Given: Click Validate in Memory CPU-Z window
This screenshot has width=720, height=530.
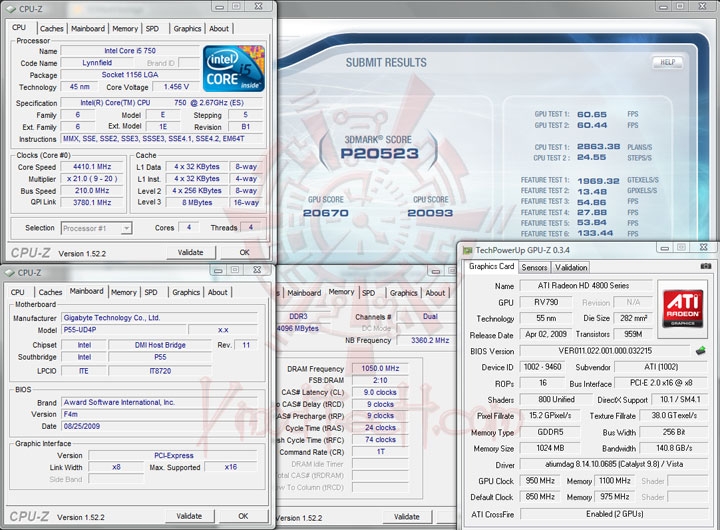Looking at the screenshot, I should tap(407, 517).
